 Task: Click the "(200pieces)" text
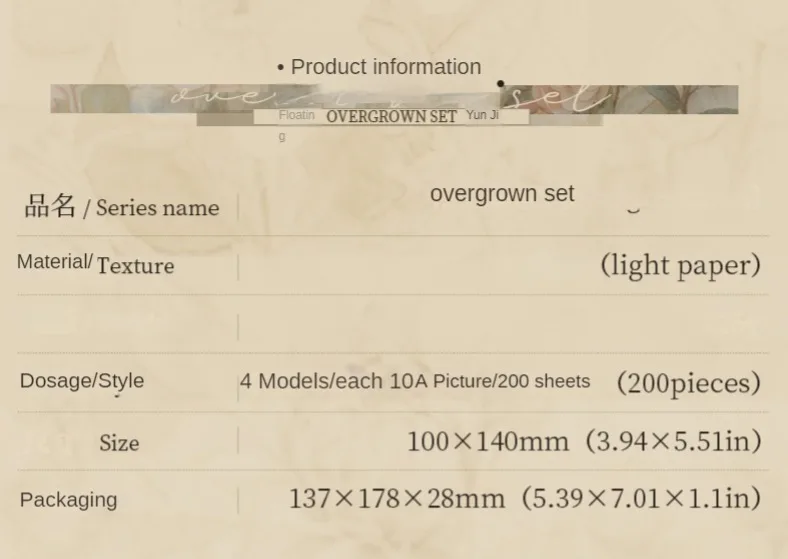(688, 383)
